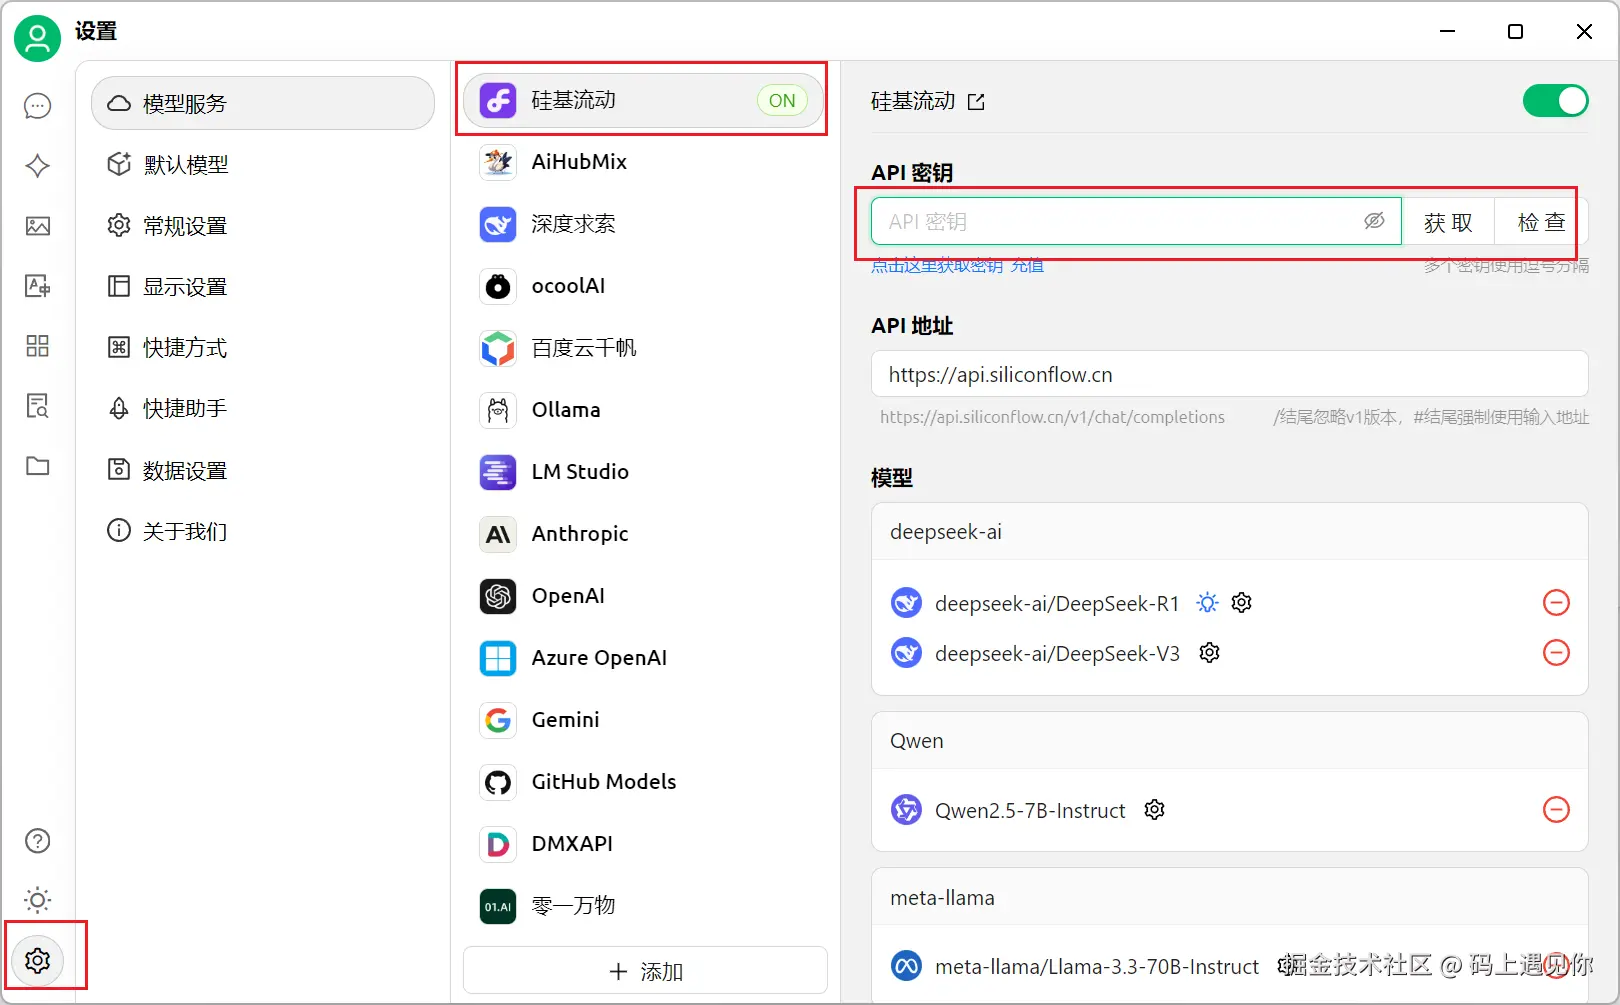Follow the 点击这里获取密钥 link
This screenshot has width=1620, height=1005.
pos(937,265)
